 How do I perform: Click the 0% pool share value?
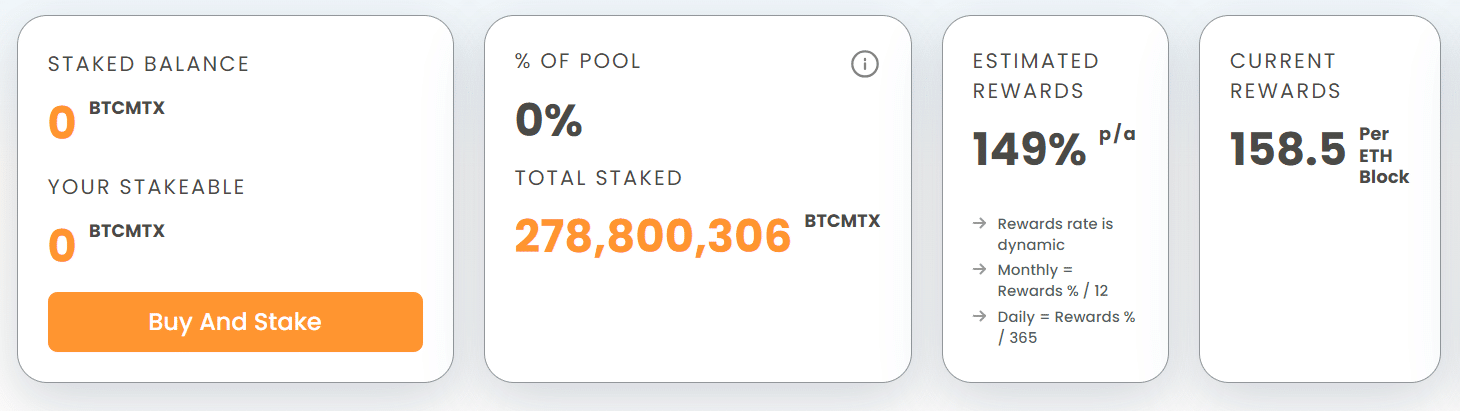pyautogui.click(x=548, y=120)
